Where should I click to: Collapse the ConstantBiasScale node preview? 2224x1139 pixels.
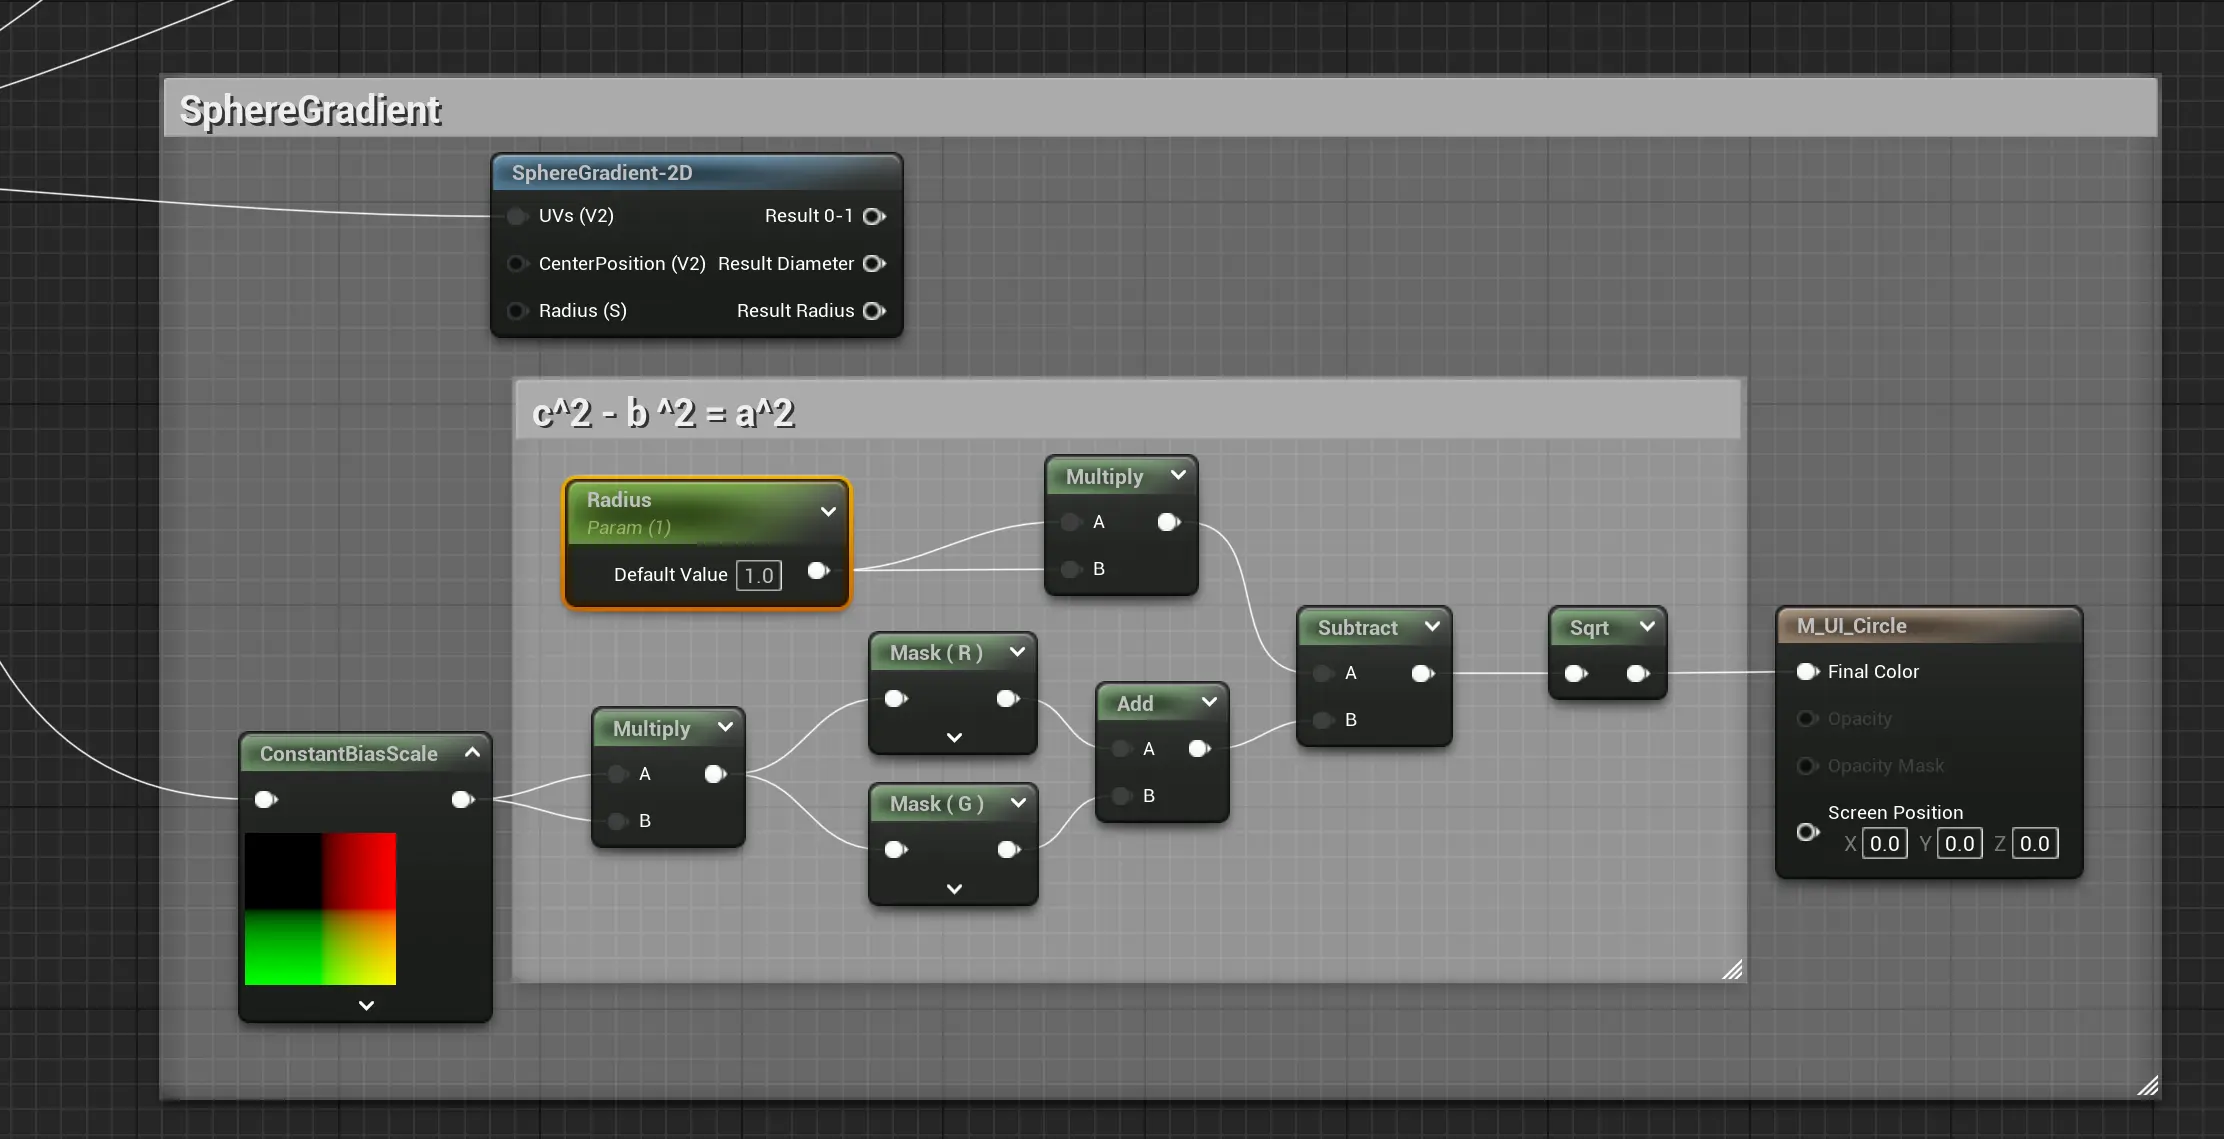(x=473, y=753)
